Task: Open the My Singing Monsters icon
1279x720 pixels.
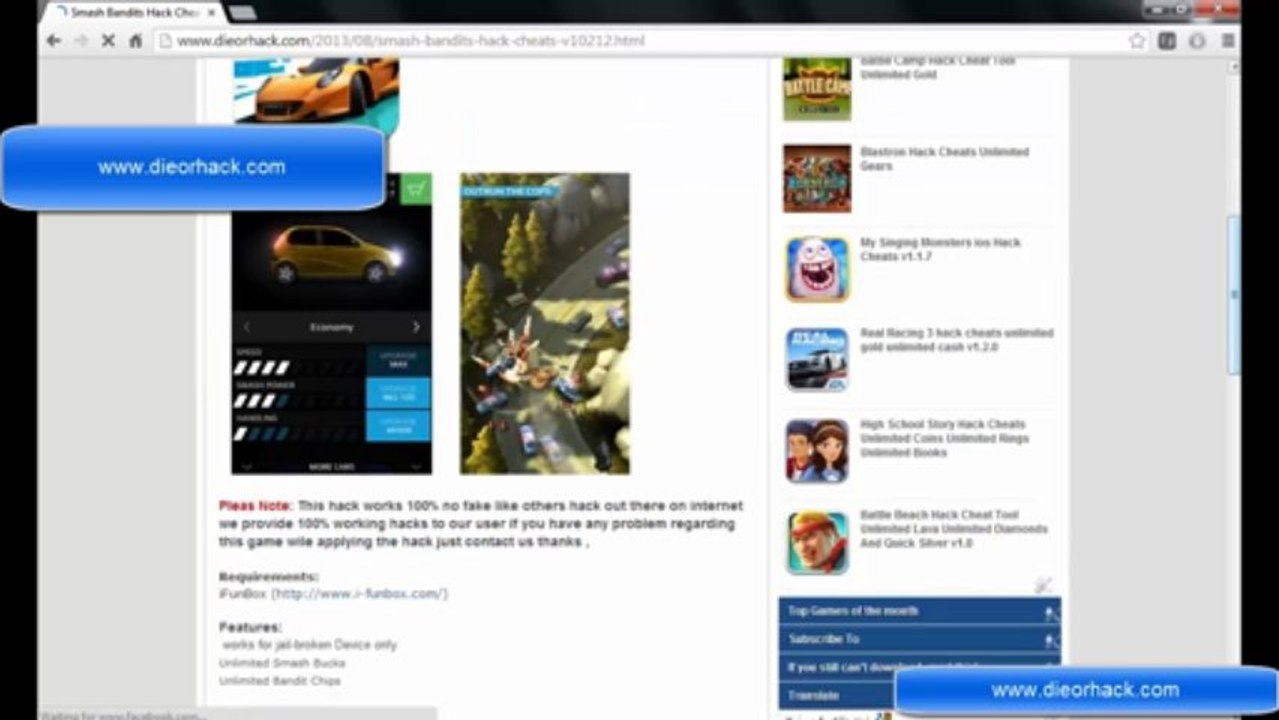Action: 817,269
